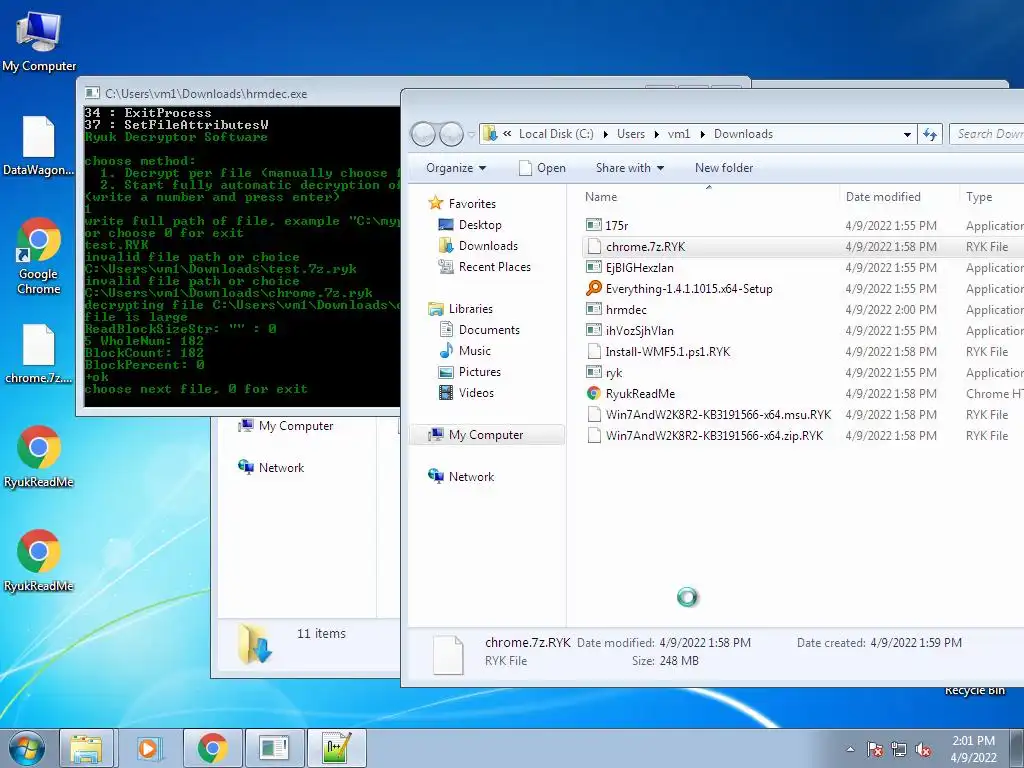This screenshot has height=768, width=1024.
Task: Click Local Disk (C:) in the address bar
Action: click(556, 134)
